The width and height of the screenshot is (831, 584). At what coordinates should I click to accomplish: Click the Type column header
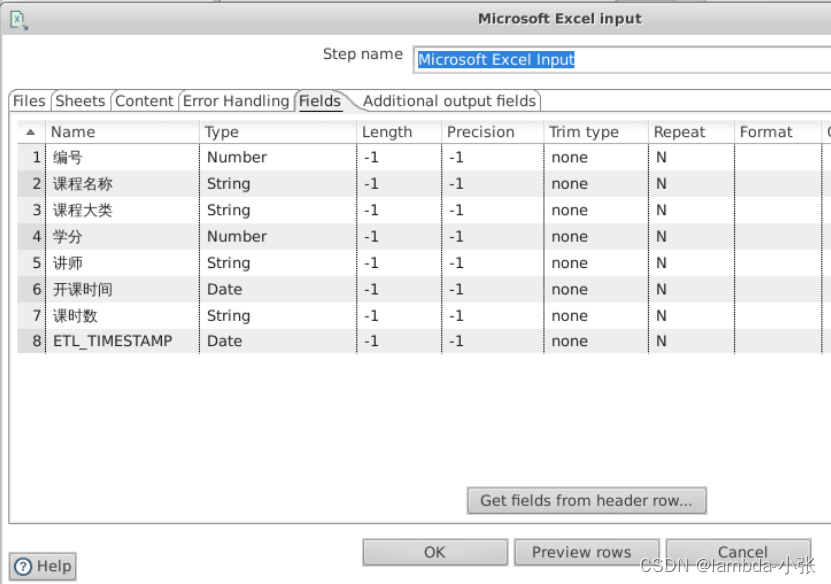278,132
